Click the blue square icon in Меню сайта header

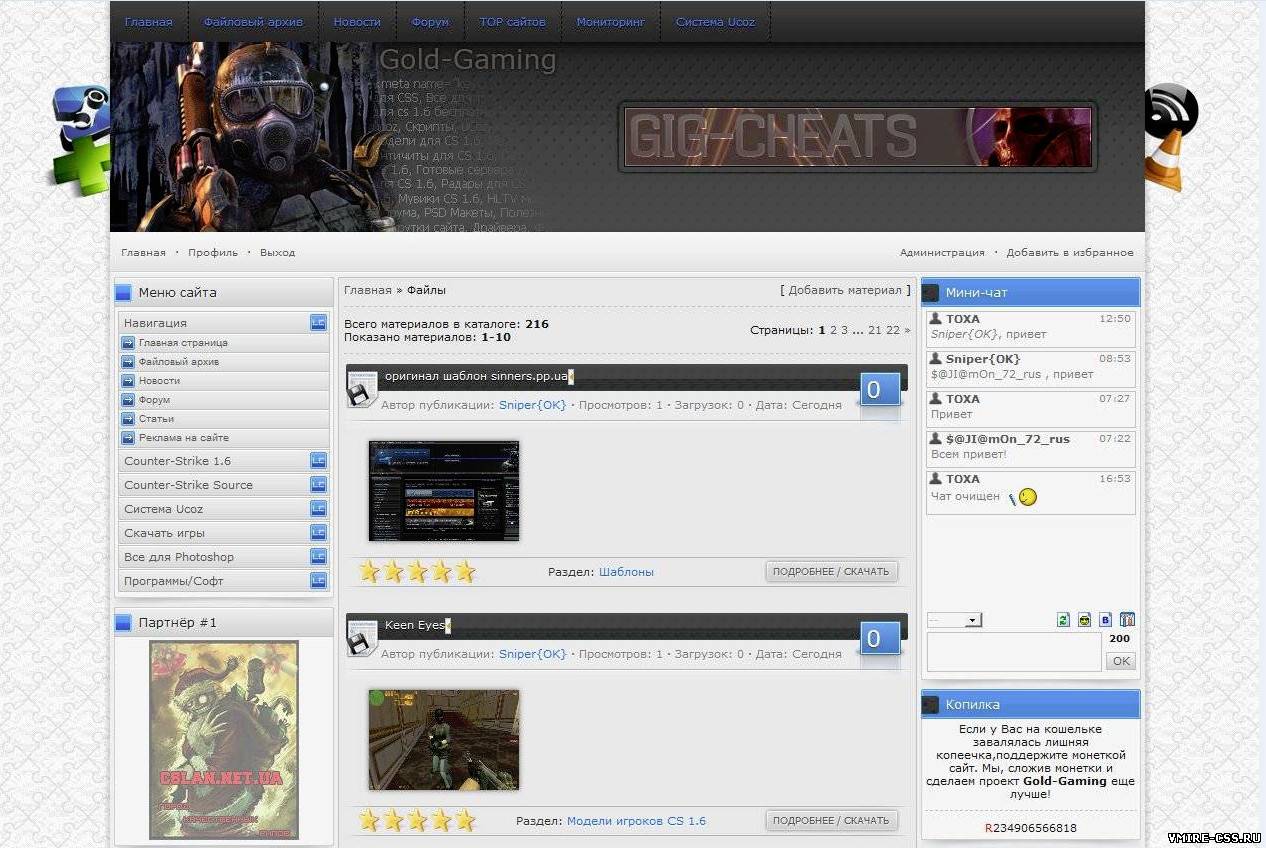124,293
